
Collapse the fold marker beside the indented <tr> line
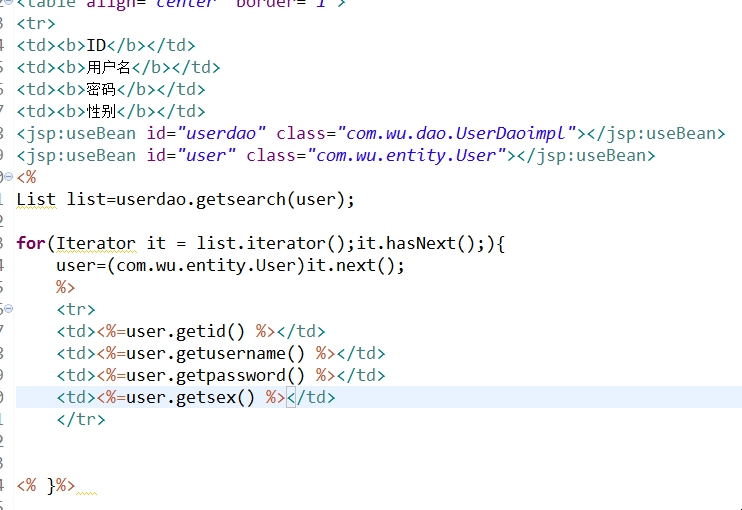8,309
